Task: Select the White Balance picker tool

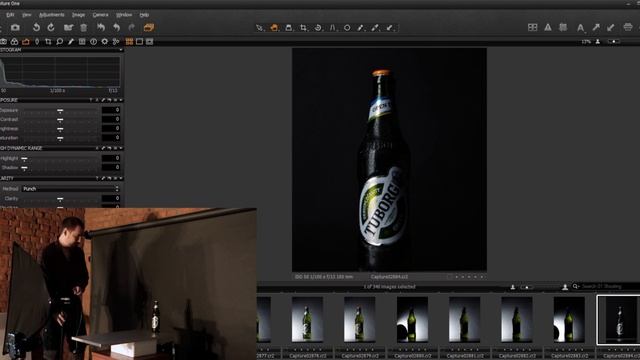Action: (x=375, y=28)
